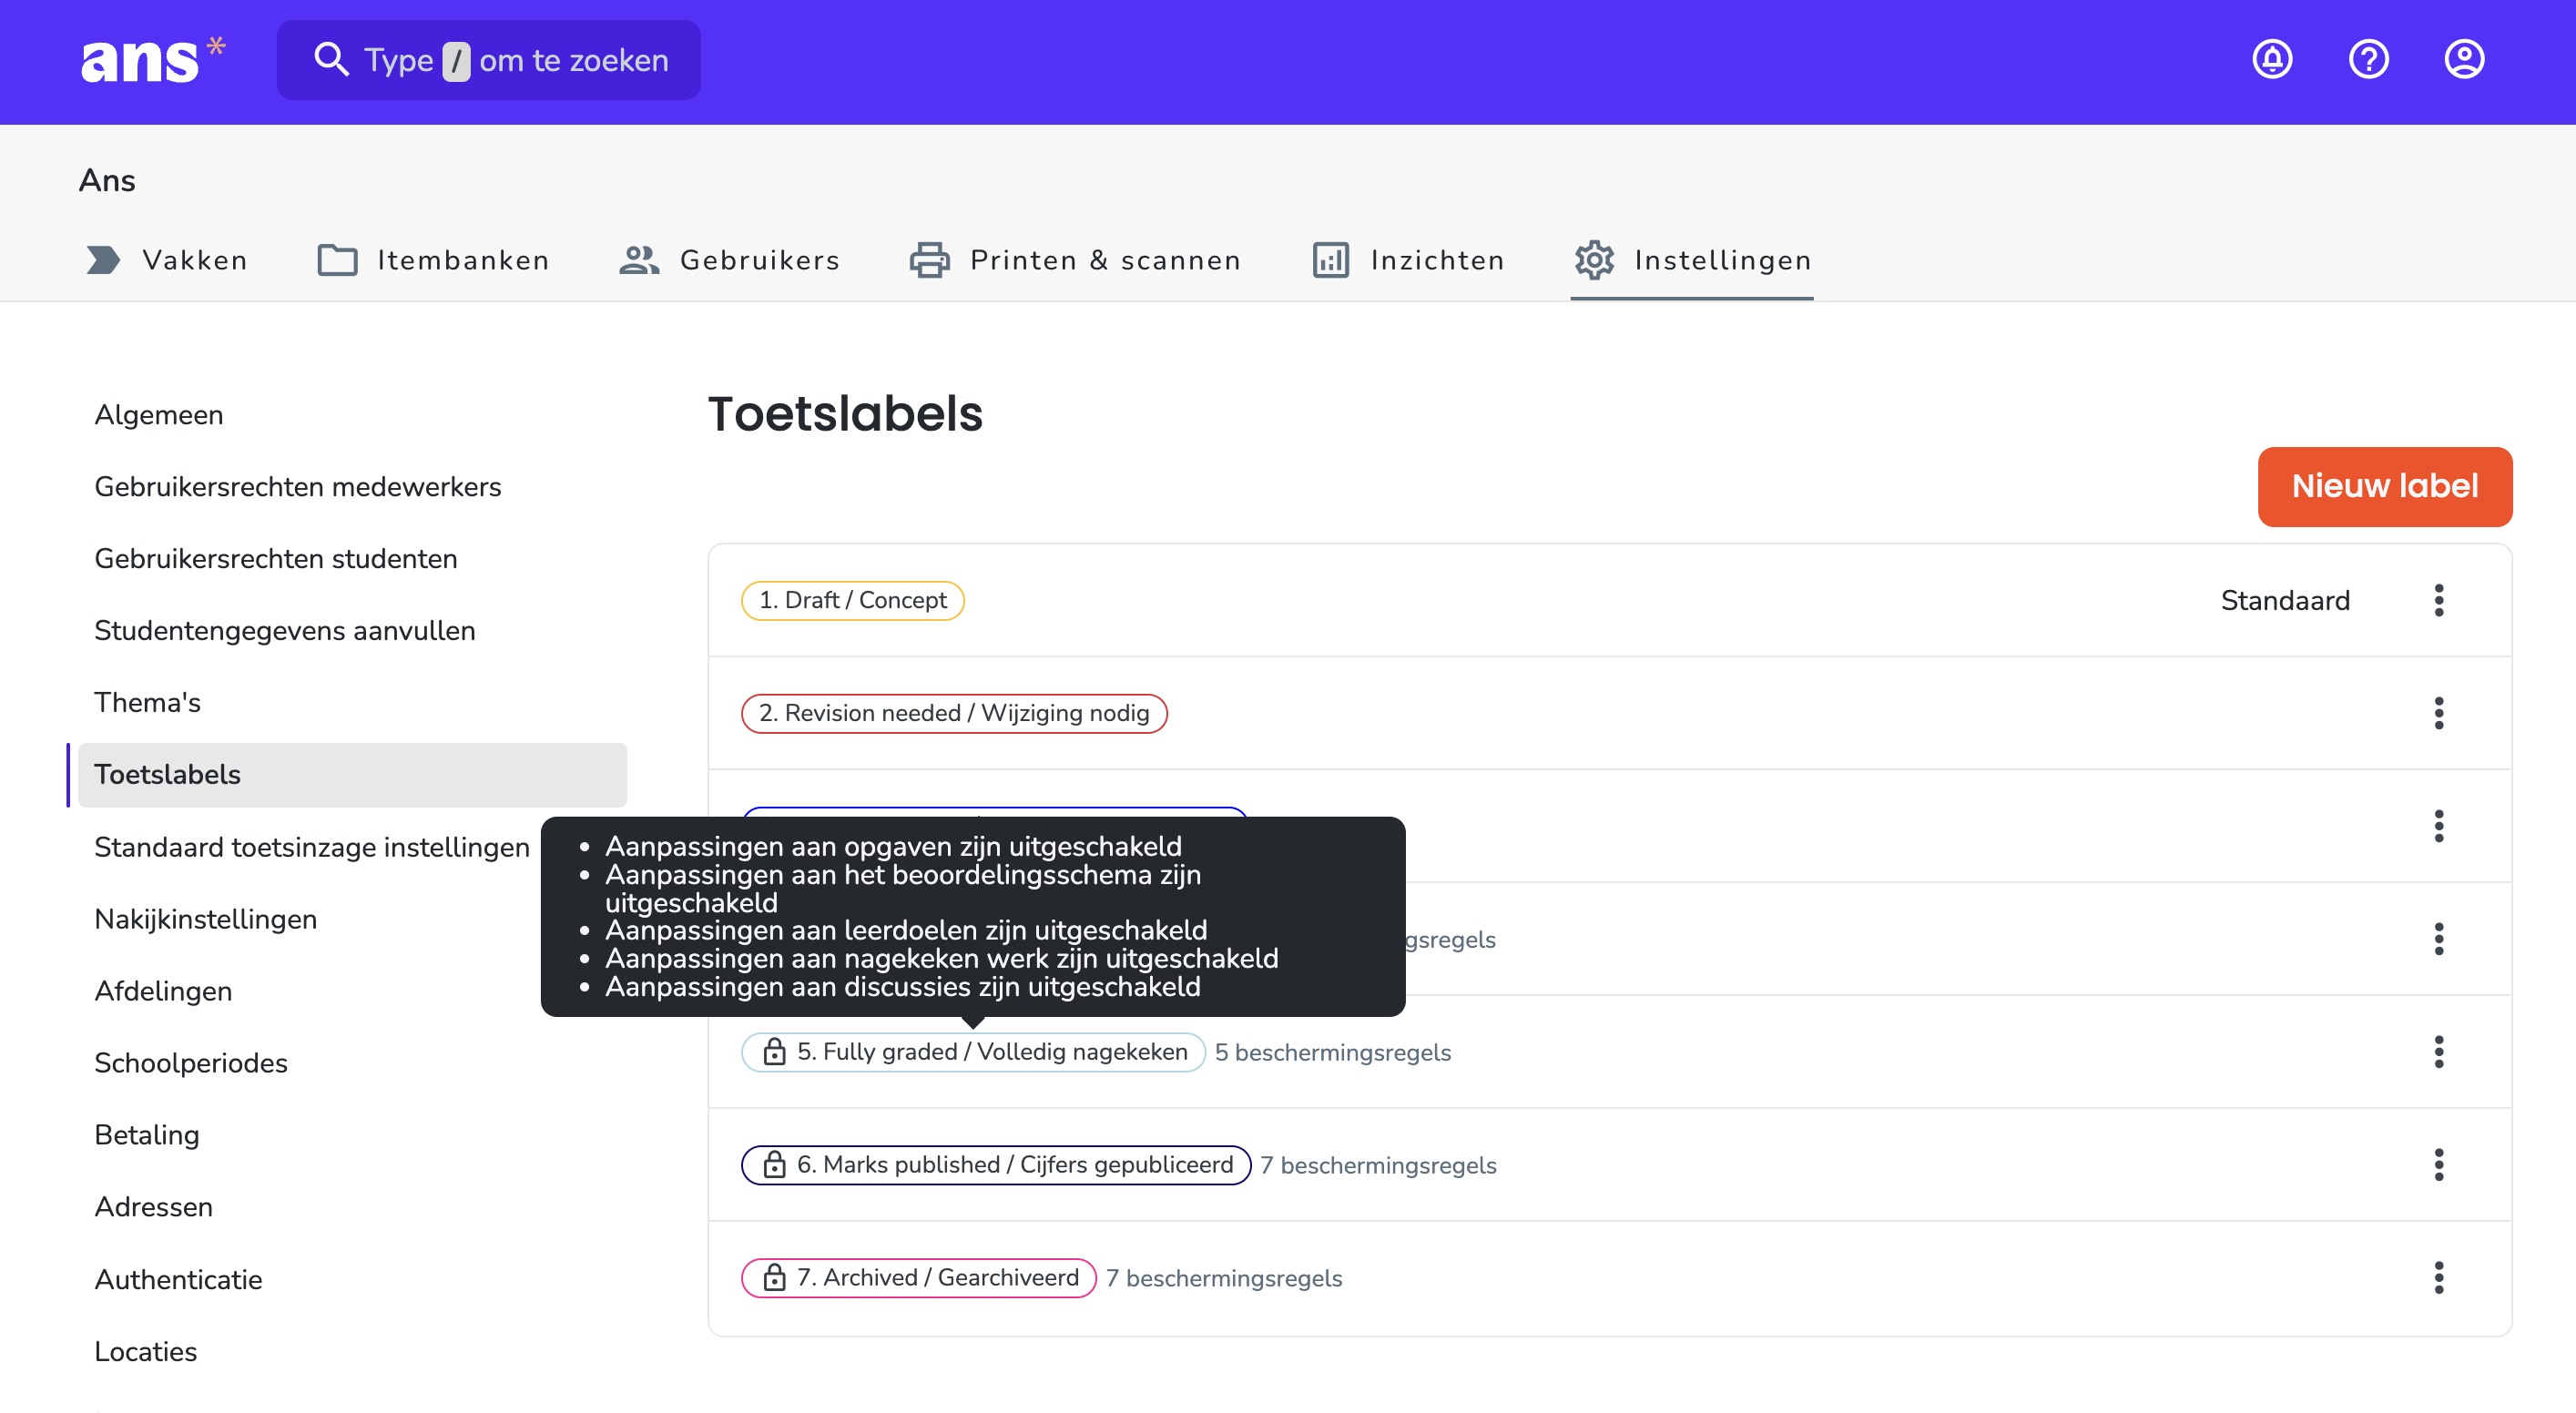Open options menu for Revision needed label
2576x1413 pixels.
click(x=2438, y=713)
